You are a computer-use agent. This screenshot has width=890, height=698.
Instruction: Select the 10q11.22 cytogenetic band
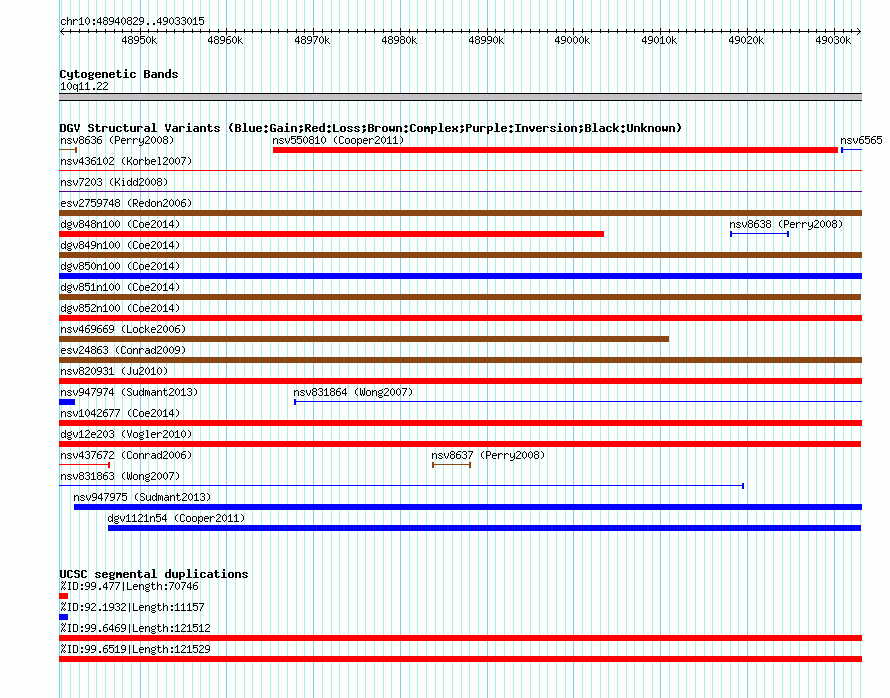[460, 97]
